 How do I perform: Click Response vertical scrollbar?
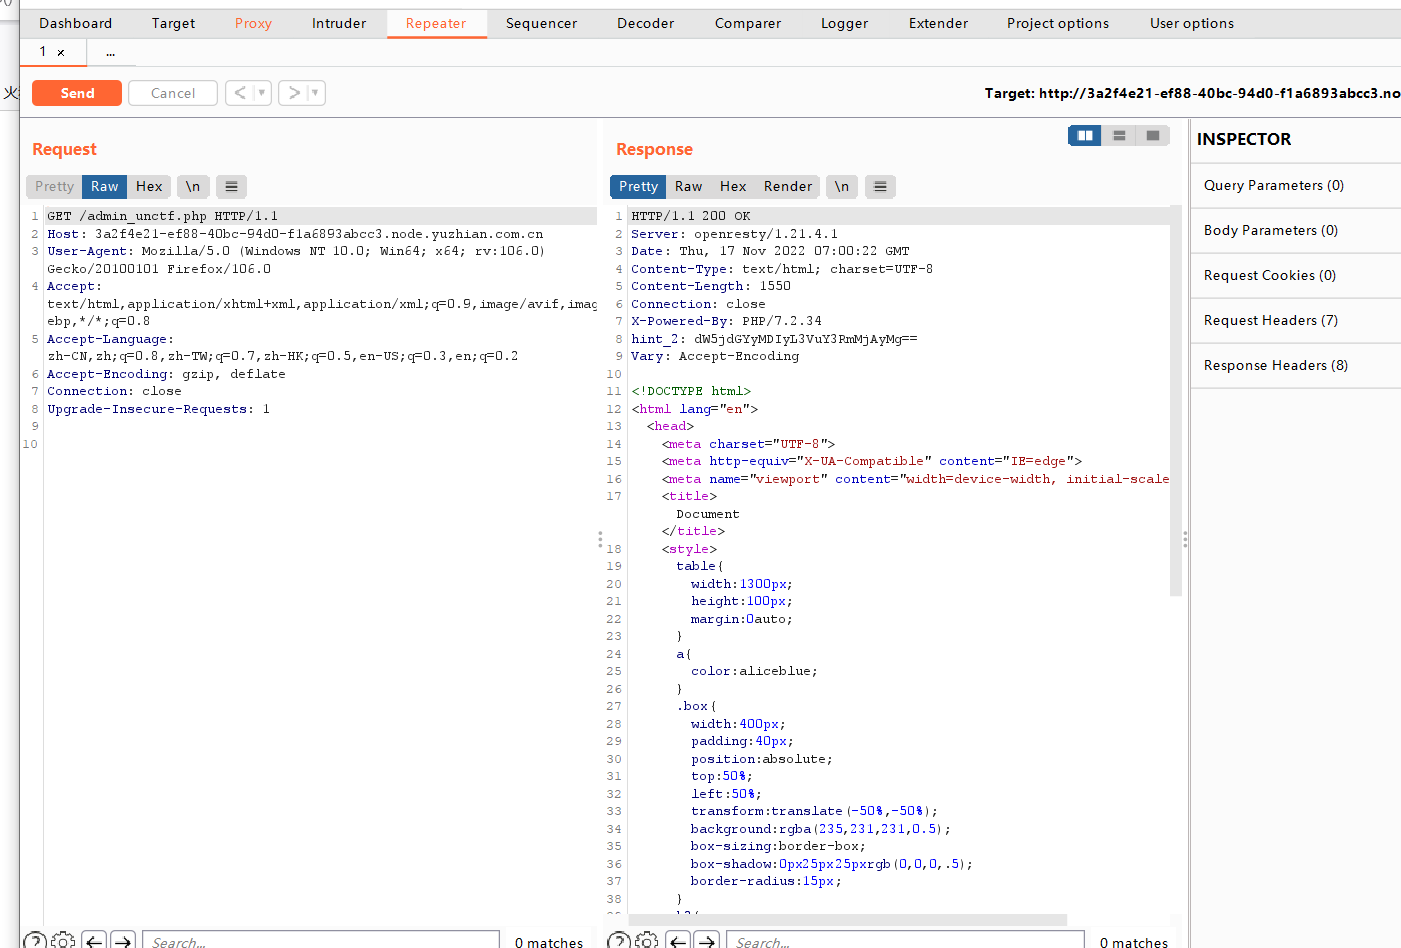click(1176, 402)
